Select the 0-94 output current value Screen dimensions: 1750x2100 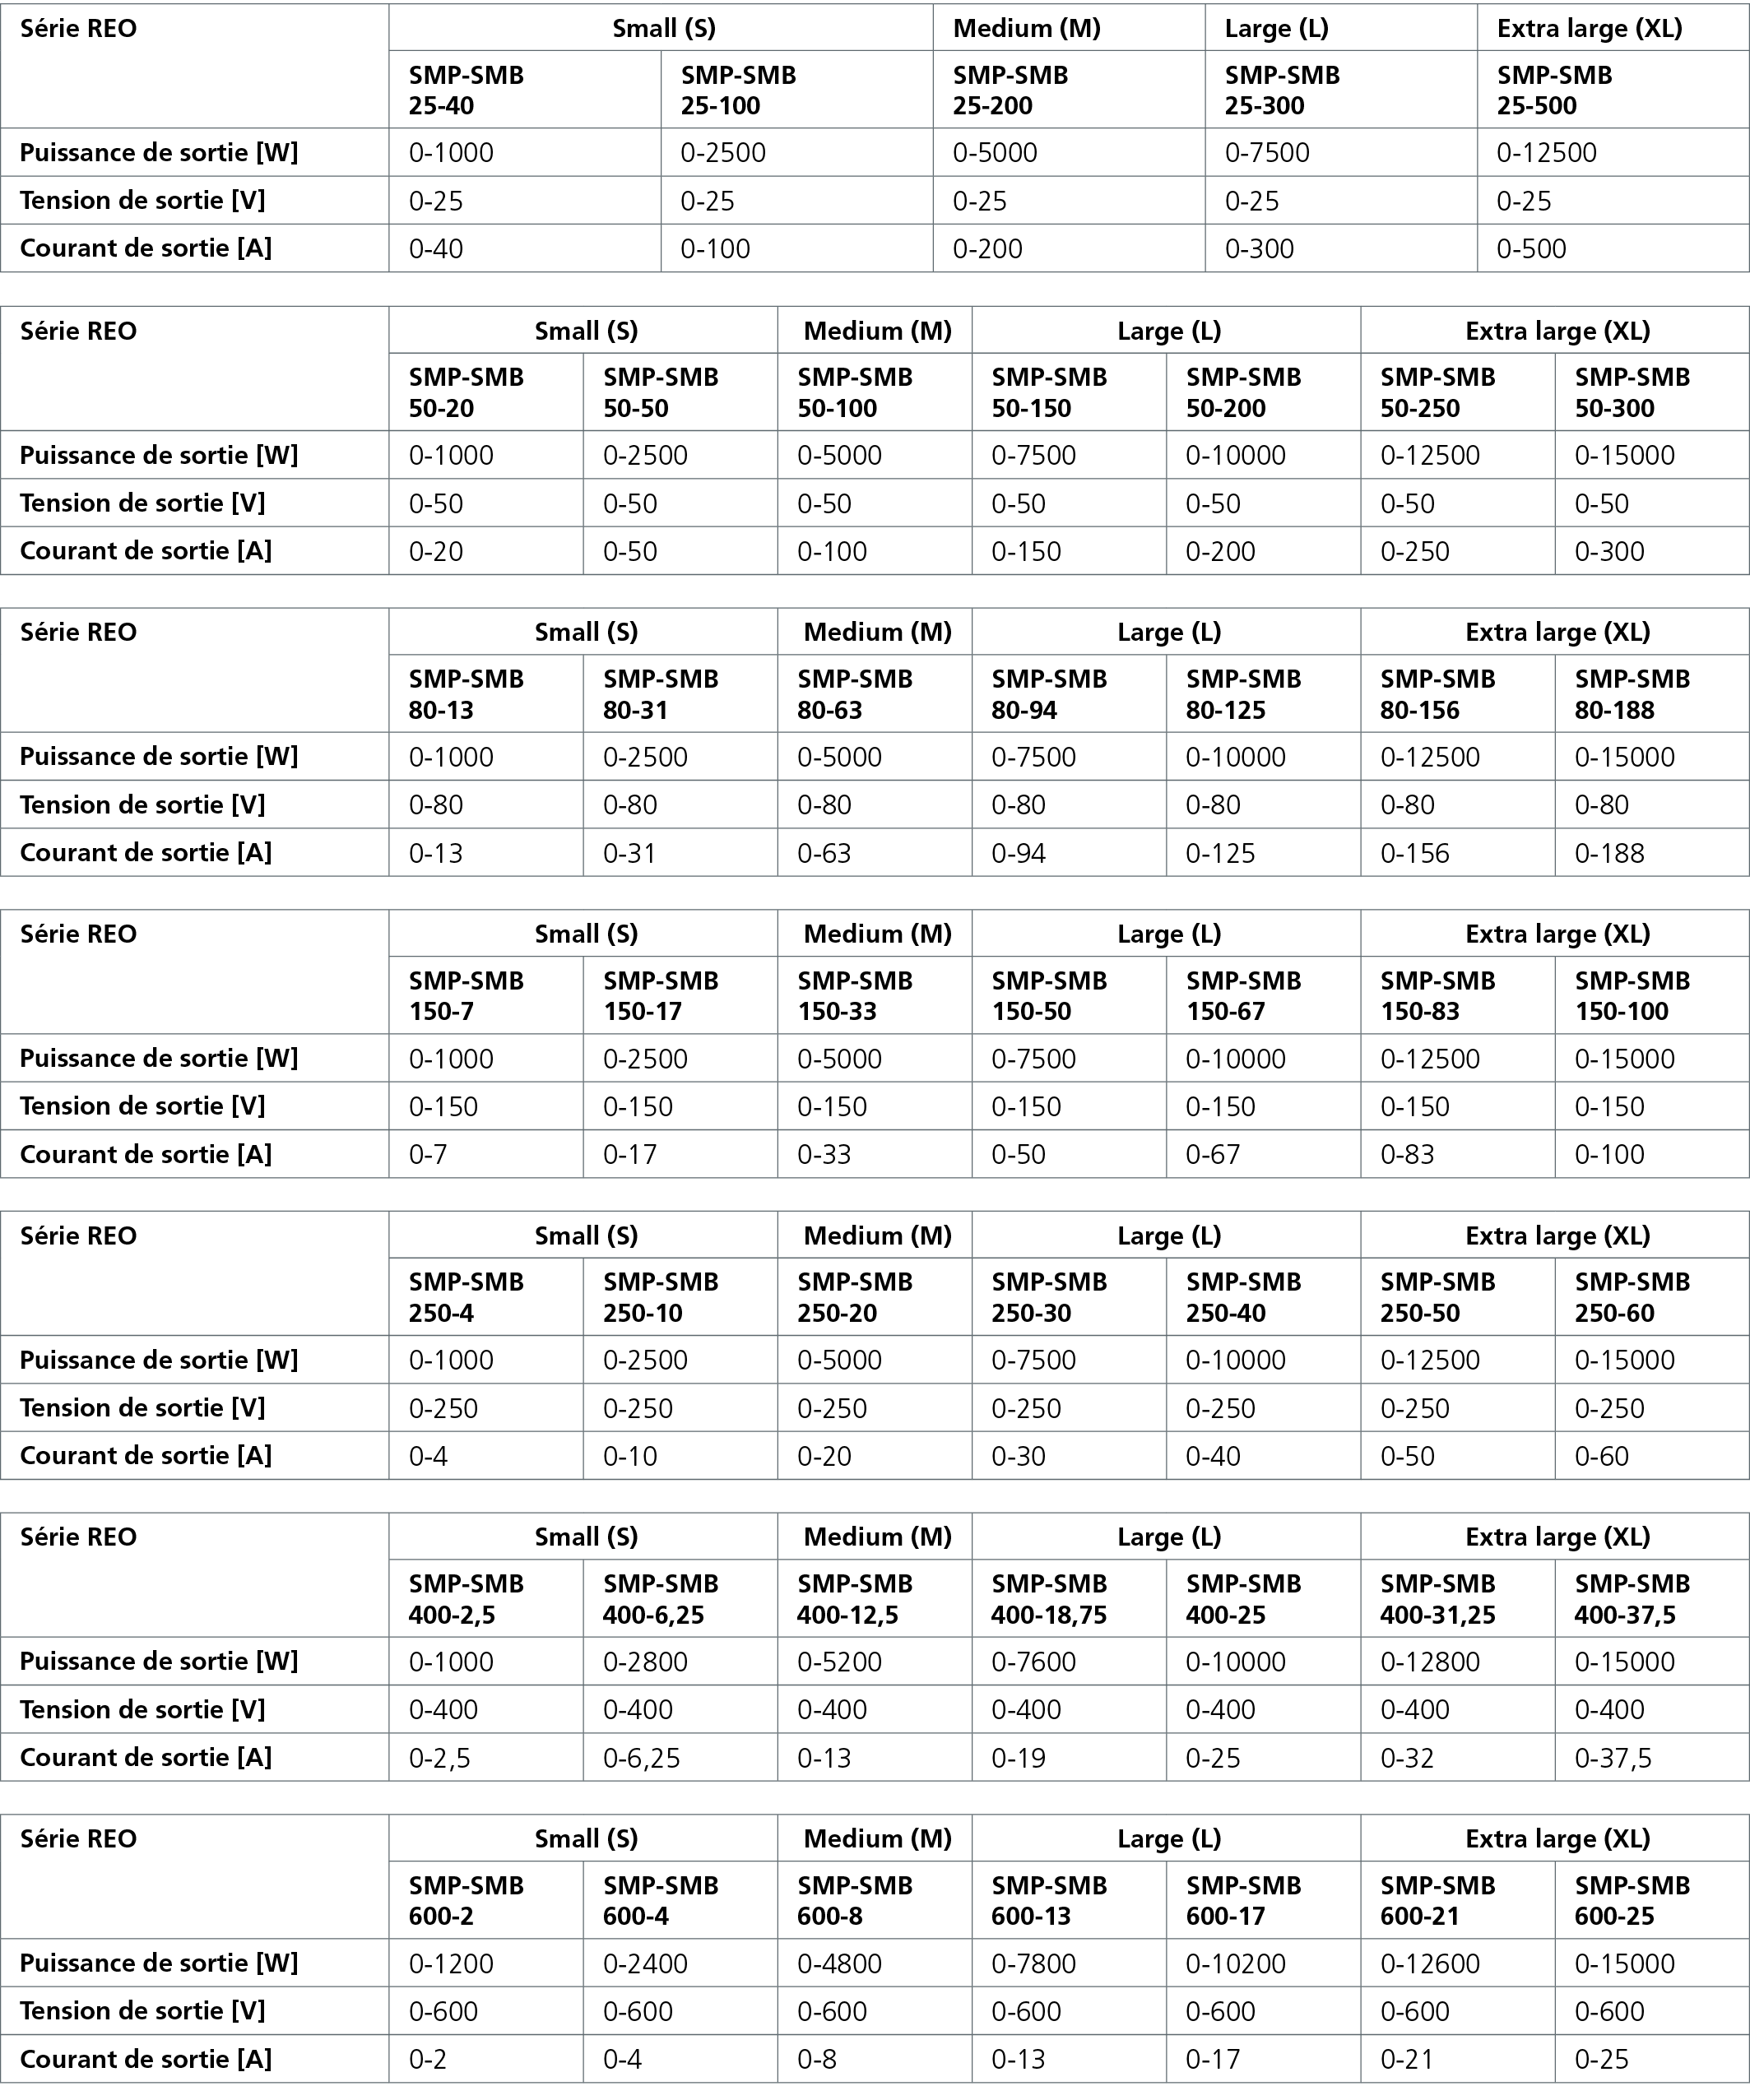tap(1018, 853)
